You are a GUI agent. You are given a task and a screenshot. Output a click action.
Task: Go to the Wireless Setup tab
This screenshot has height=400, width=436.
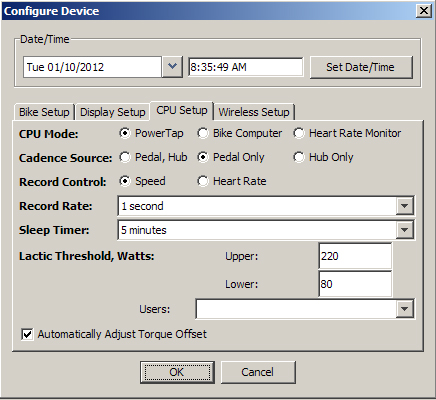pos(254,112)
